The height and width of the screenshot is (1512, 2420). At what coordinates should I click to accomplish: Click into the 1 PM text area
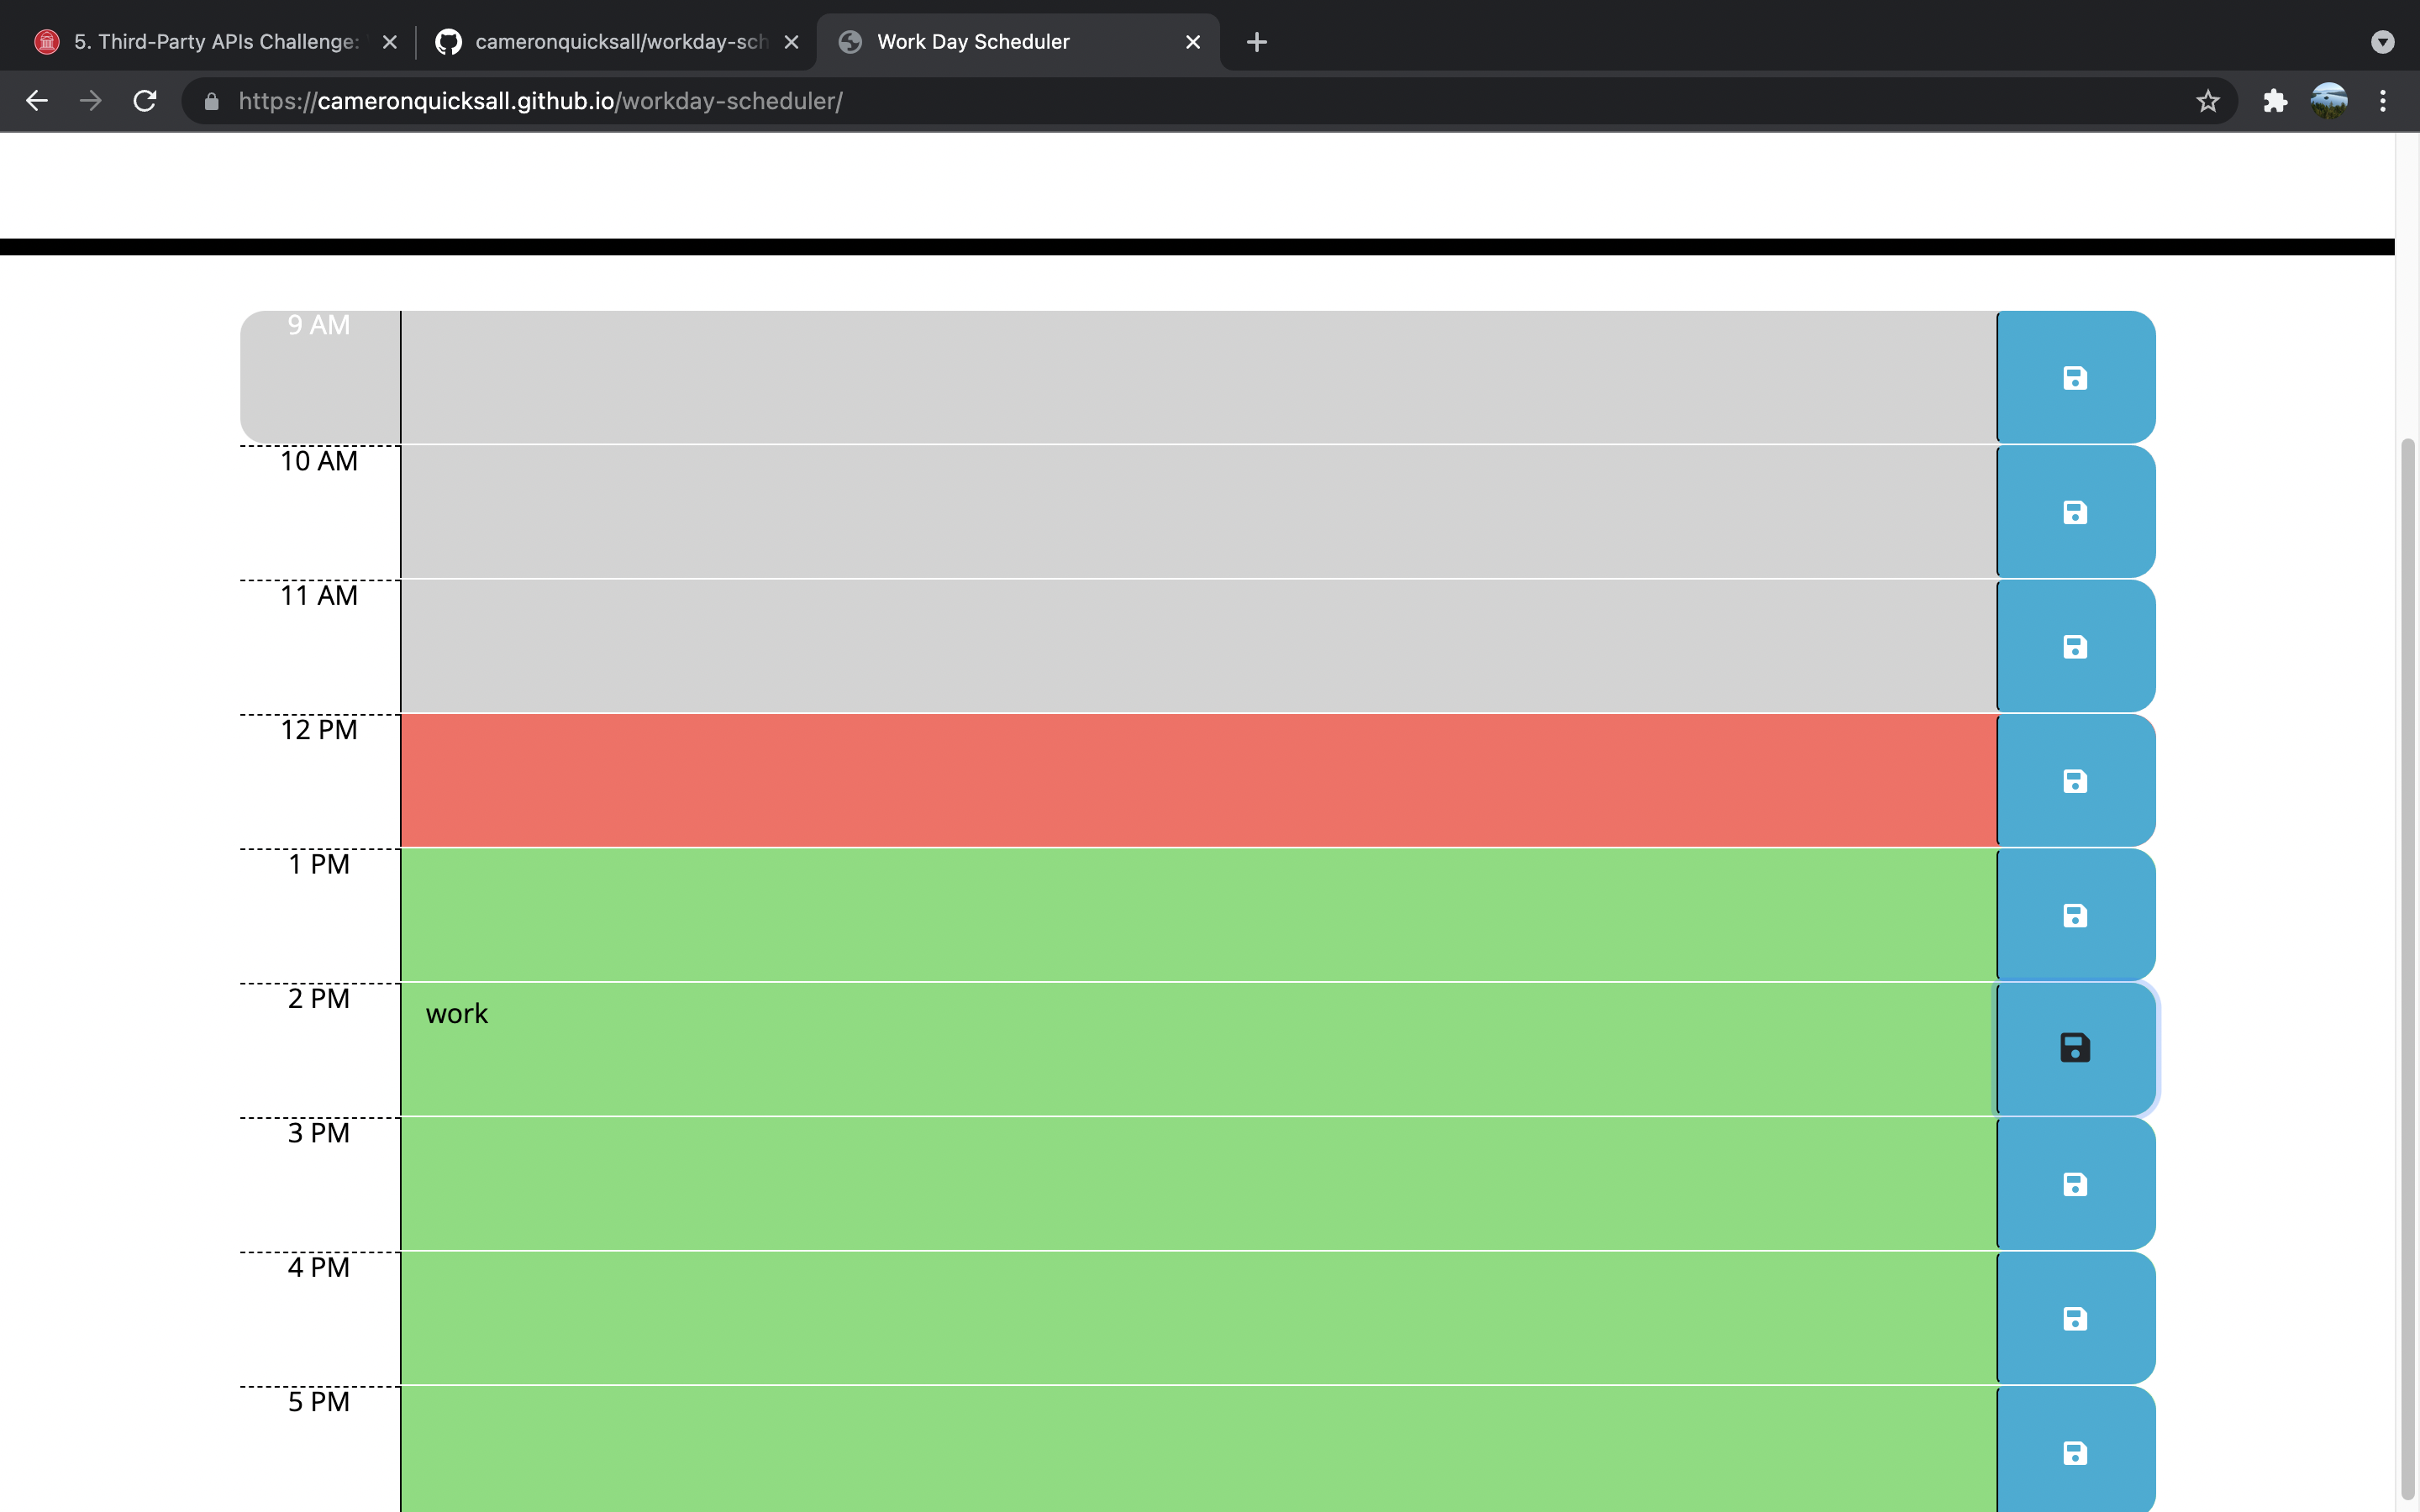pyautogui.click(x=1199, y=915)
